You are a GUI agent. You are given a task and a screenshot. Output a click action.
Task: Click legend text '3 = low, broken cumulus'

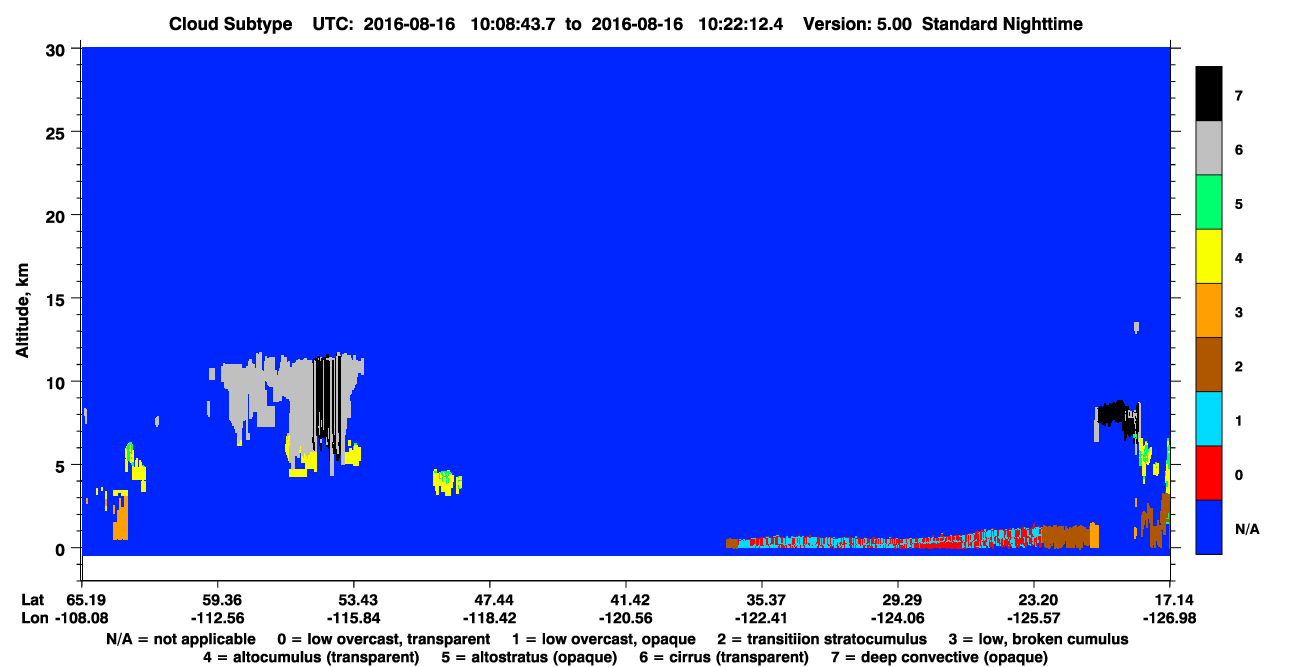point(1038,639)
